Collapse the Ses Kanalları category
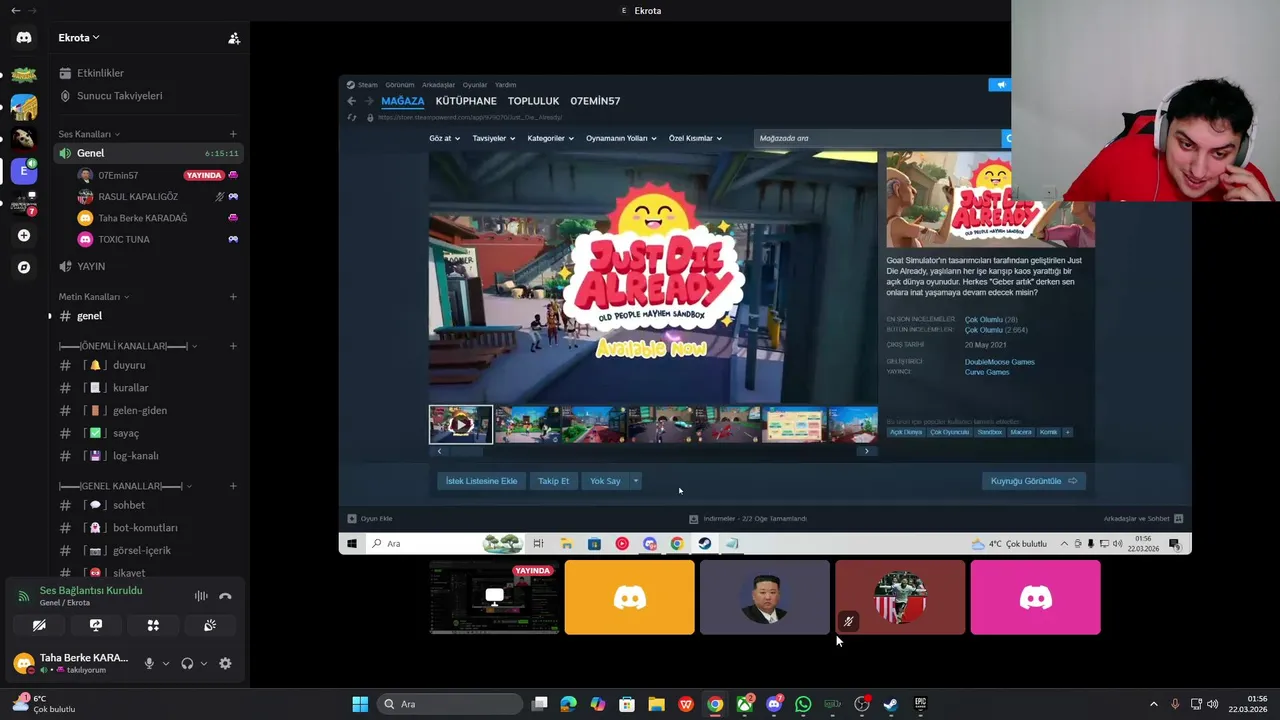This screenshot has width=1280, height=720. click(89, 134)
